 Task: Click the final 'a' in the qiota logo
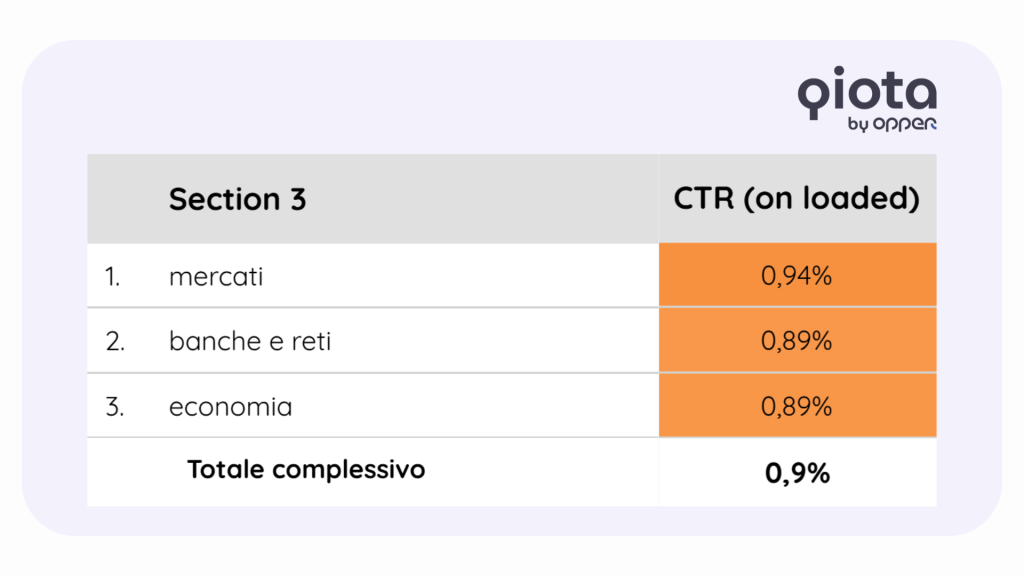coord(921,94)
